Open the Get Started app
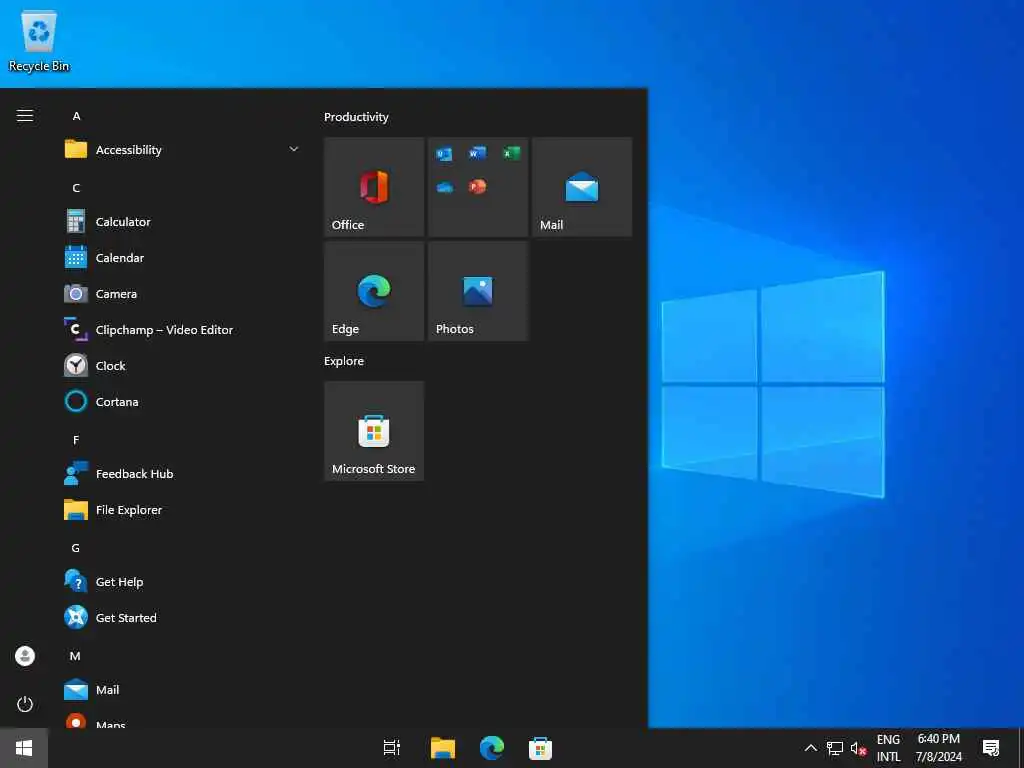1024x768 pixels. click(183, 617)
